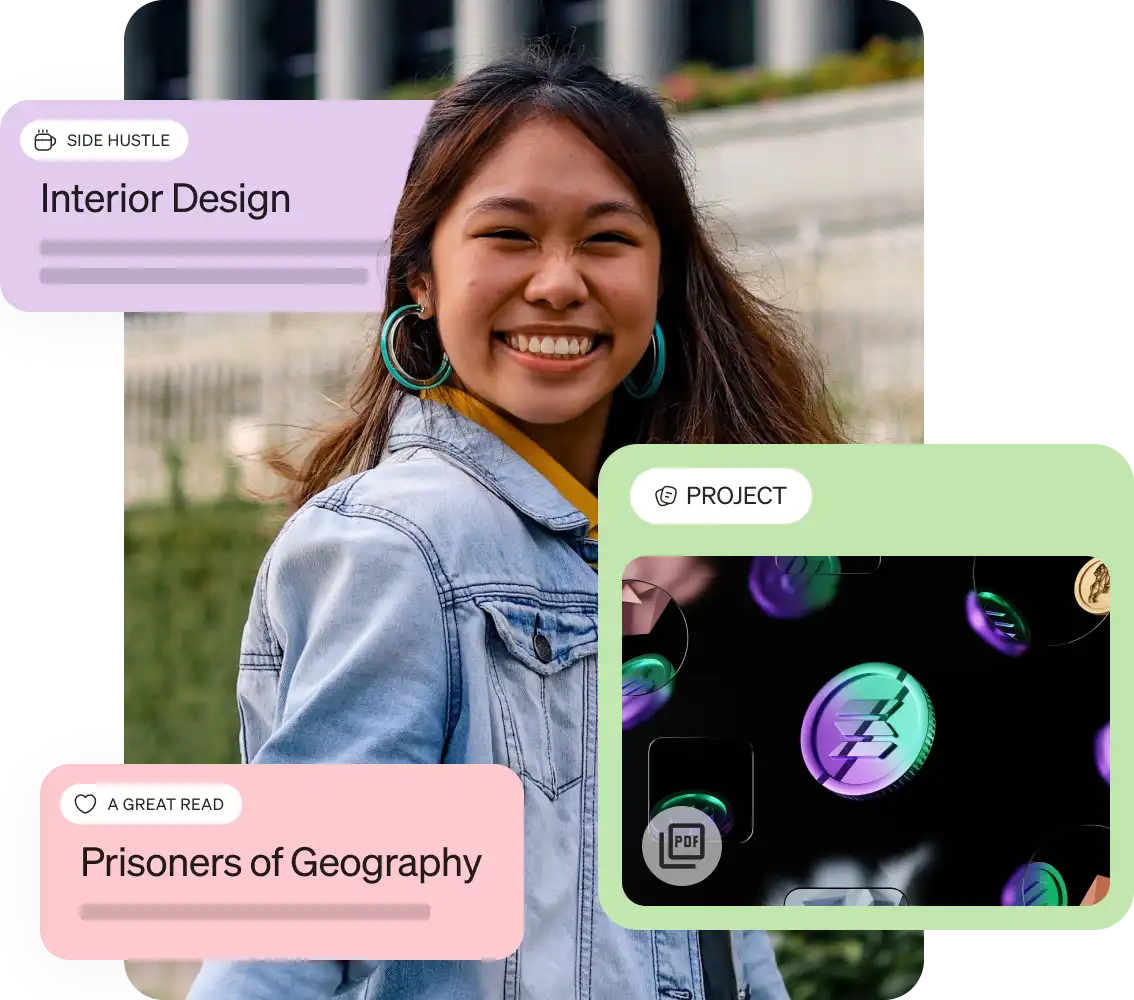Select the PROJECT label text
Image resolution: width=1134 pixels, height=1000 pixels.
click(736, 496)
